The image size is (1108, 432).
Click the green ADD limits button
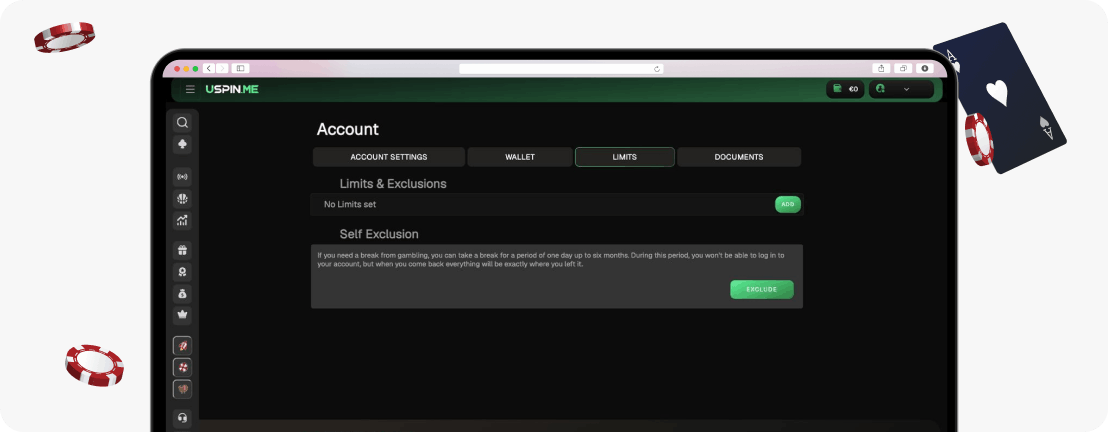[788, 204]
